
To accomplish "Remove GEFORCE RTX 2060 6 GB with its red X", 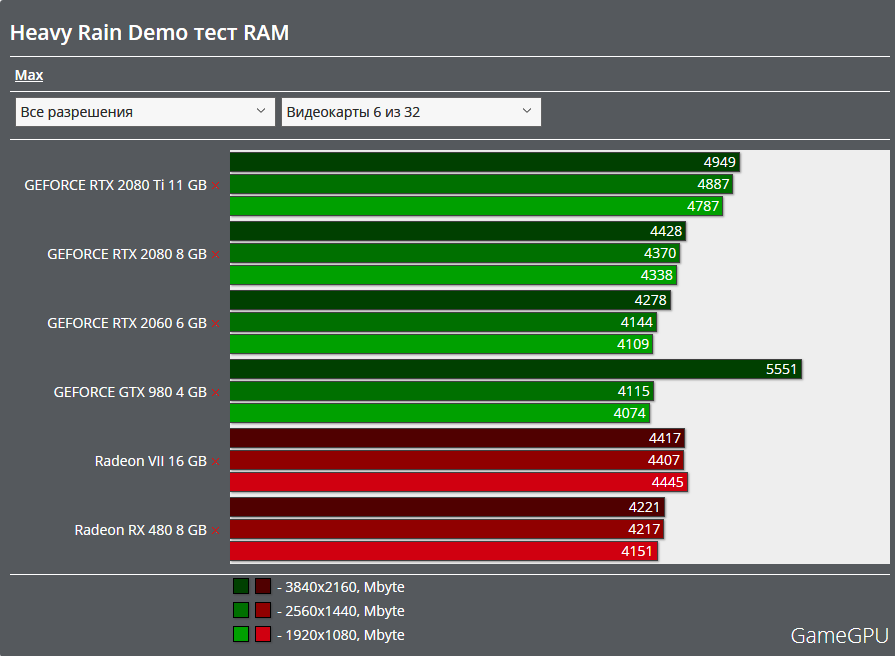I will click(215, 324).
